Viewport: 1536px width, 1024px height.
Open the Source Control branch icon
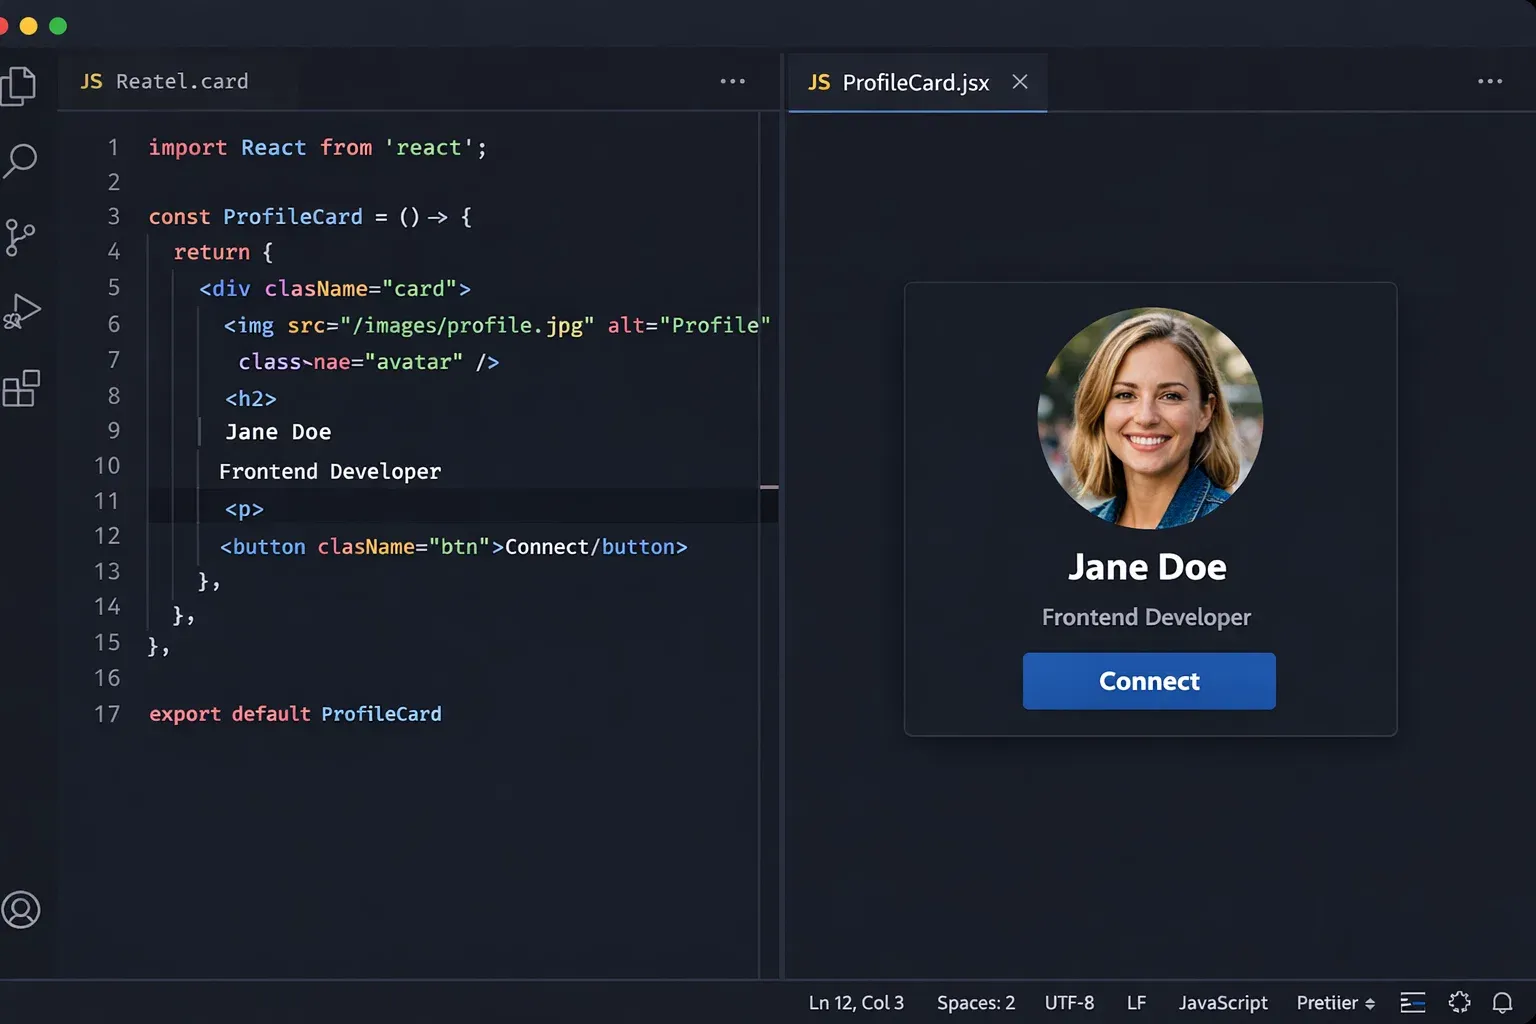(19, 237)
